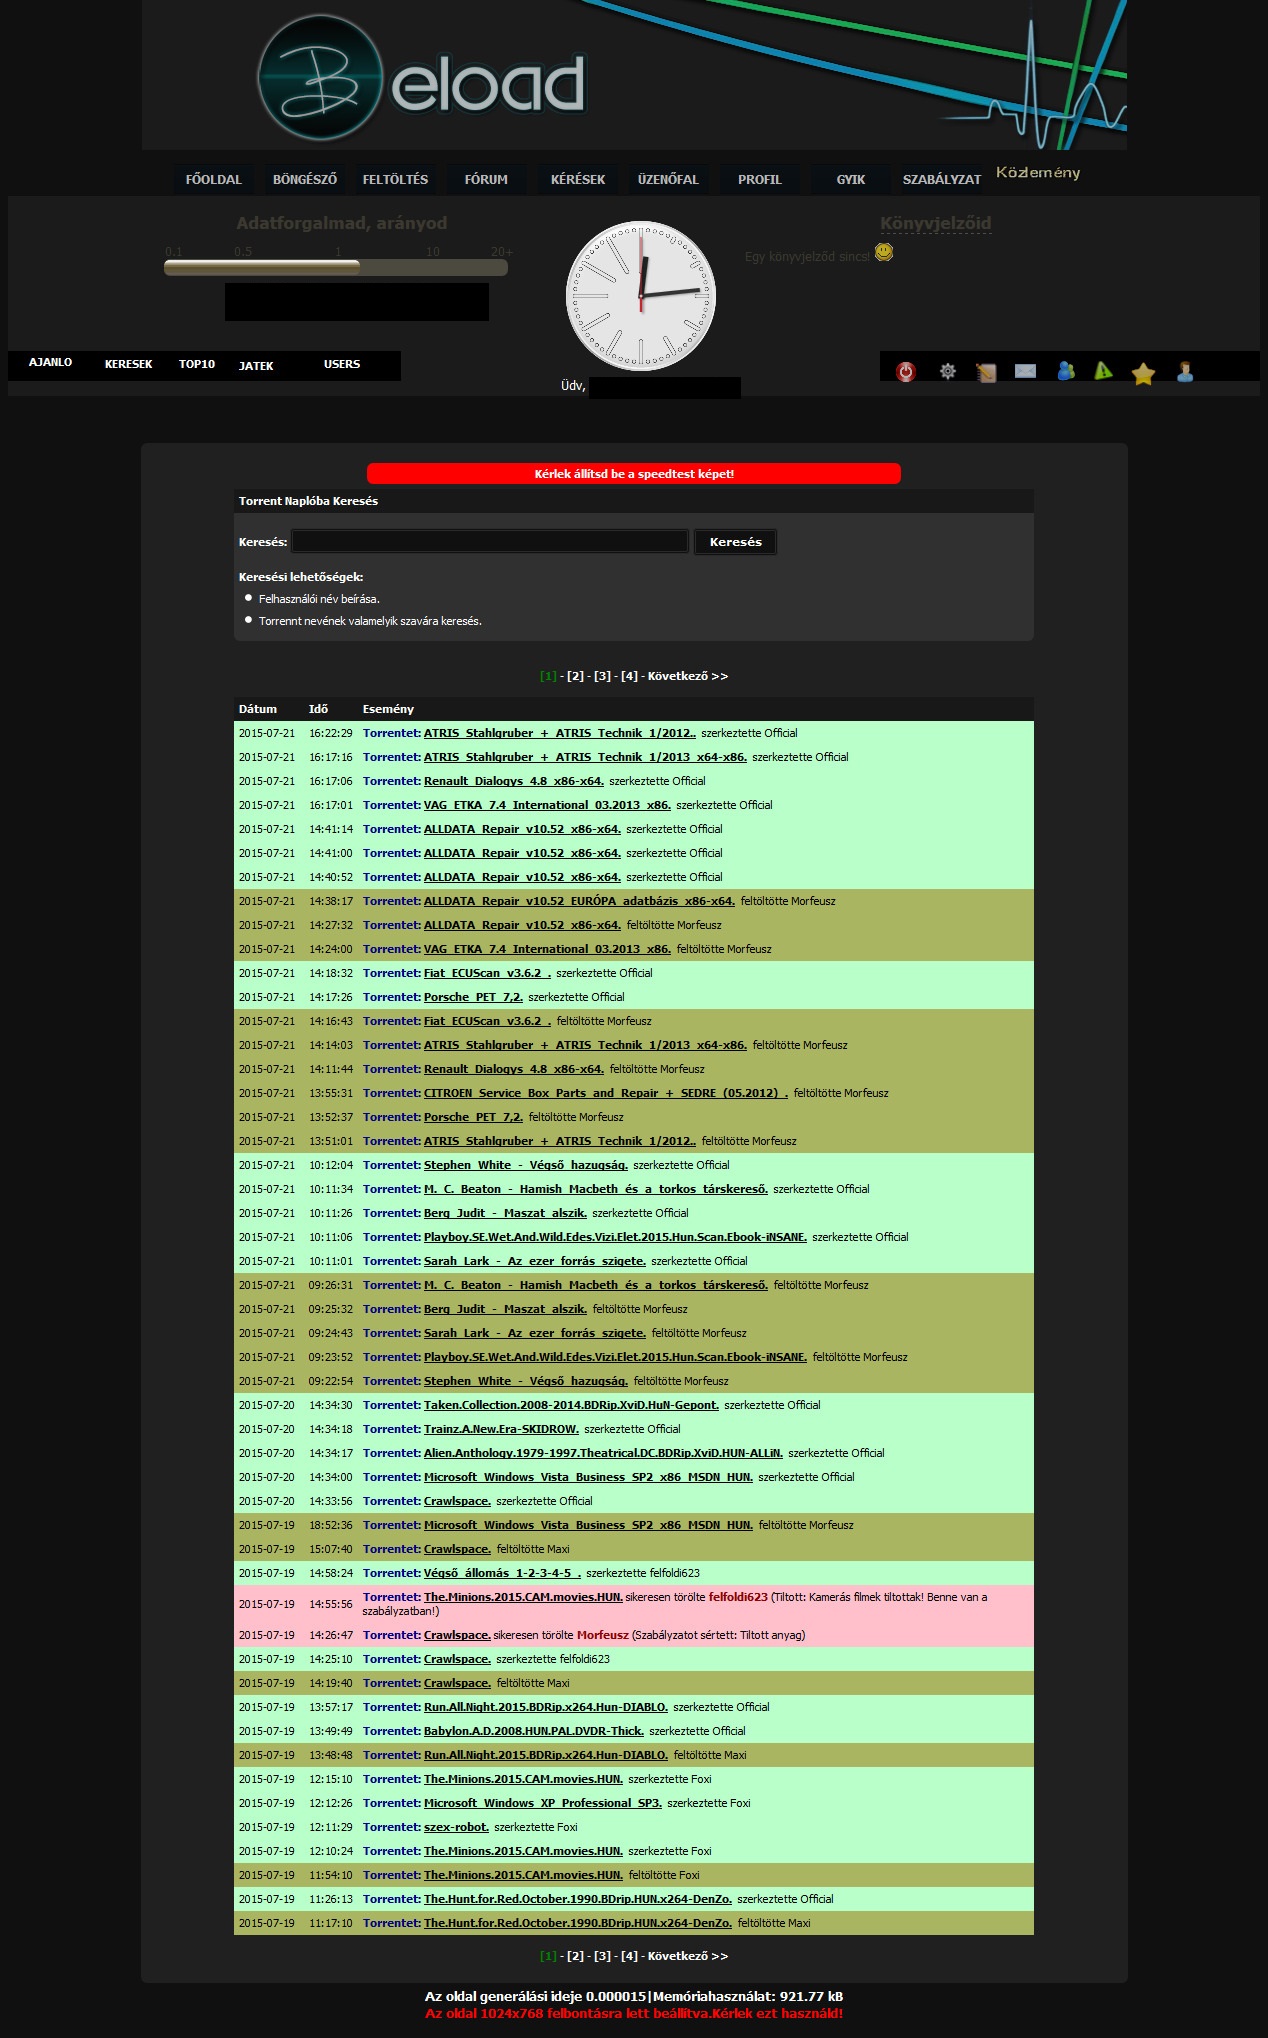Click the green warning triangle icon
1268x2038 pixels.
[1103, 371]
